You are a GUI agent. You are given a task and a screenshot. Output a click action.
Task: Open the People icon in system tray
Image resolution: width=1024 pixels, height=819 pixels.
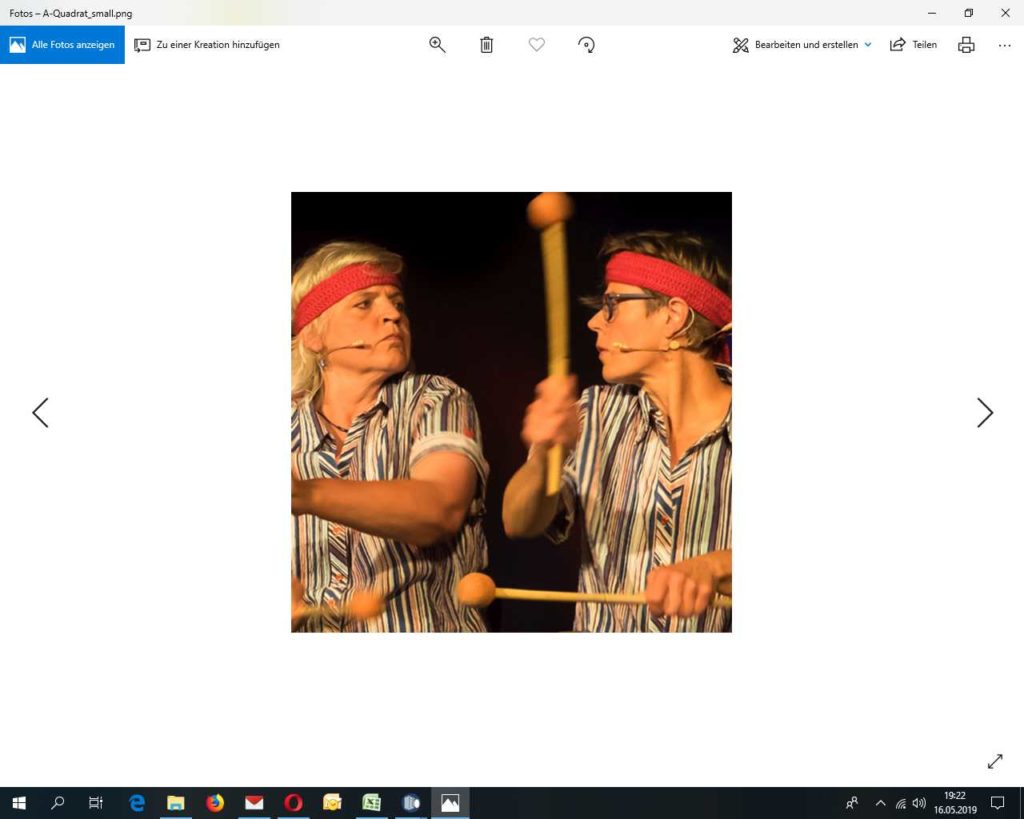(x=852, y=803)
